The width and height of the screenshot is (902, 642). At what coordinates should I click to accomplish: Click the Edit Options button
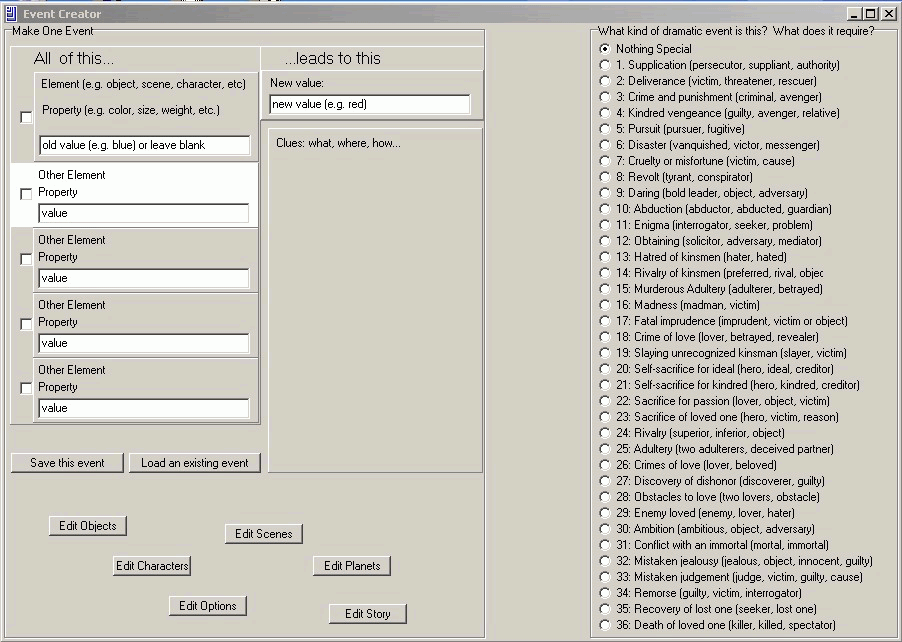[207, 606]
